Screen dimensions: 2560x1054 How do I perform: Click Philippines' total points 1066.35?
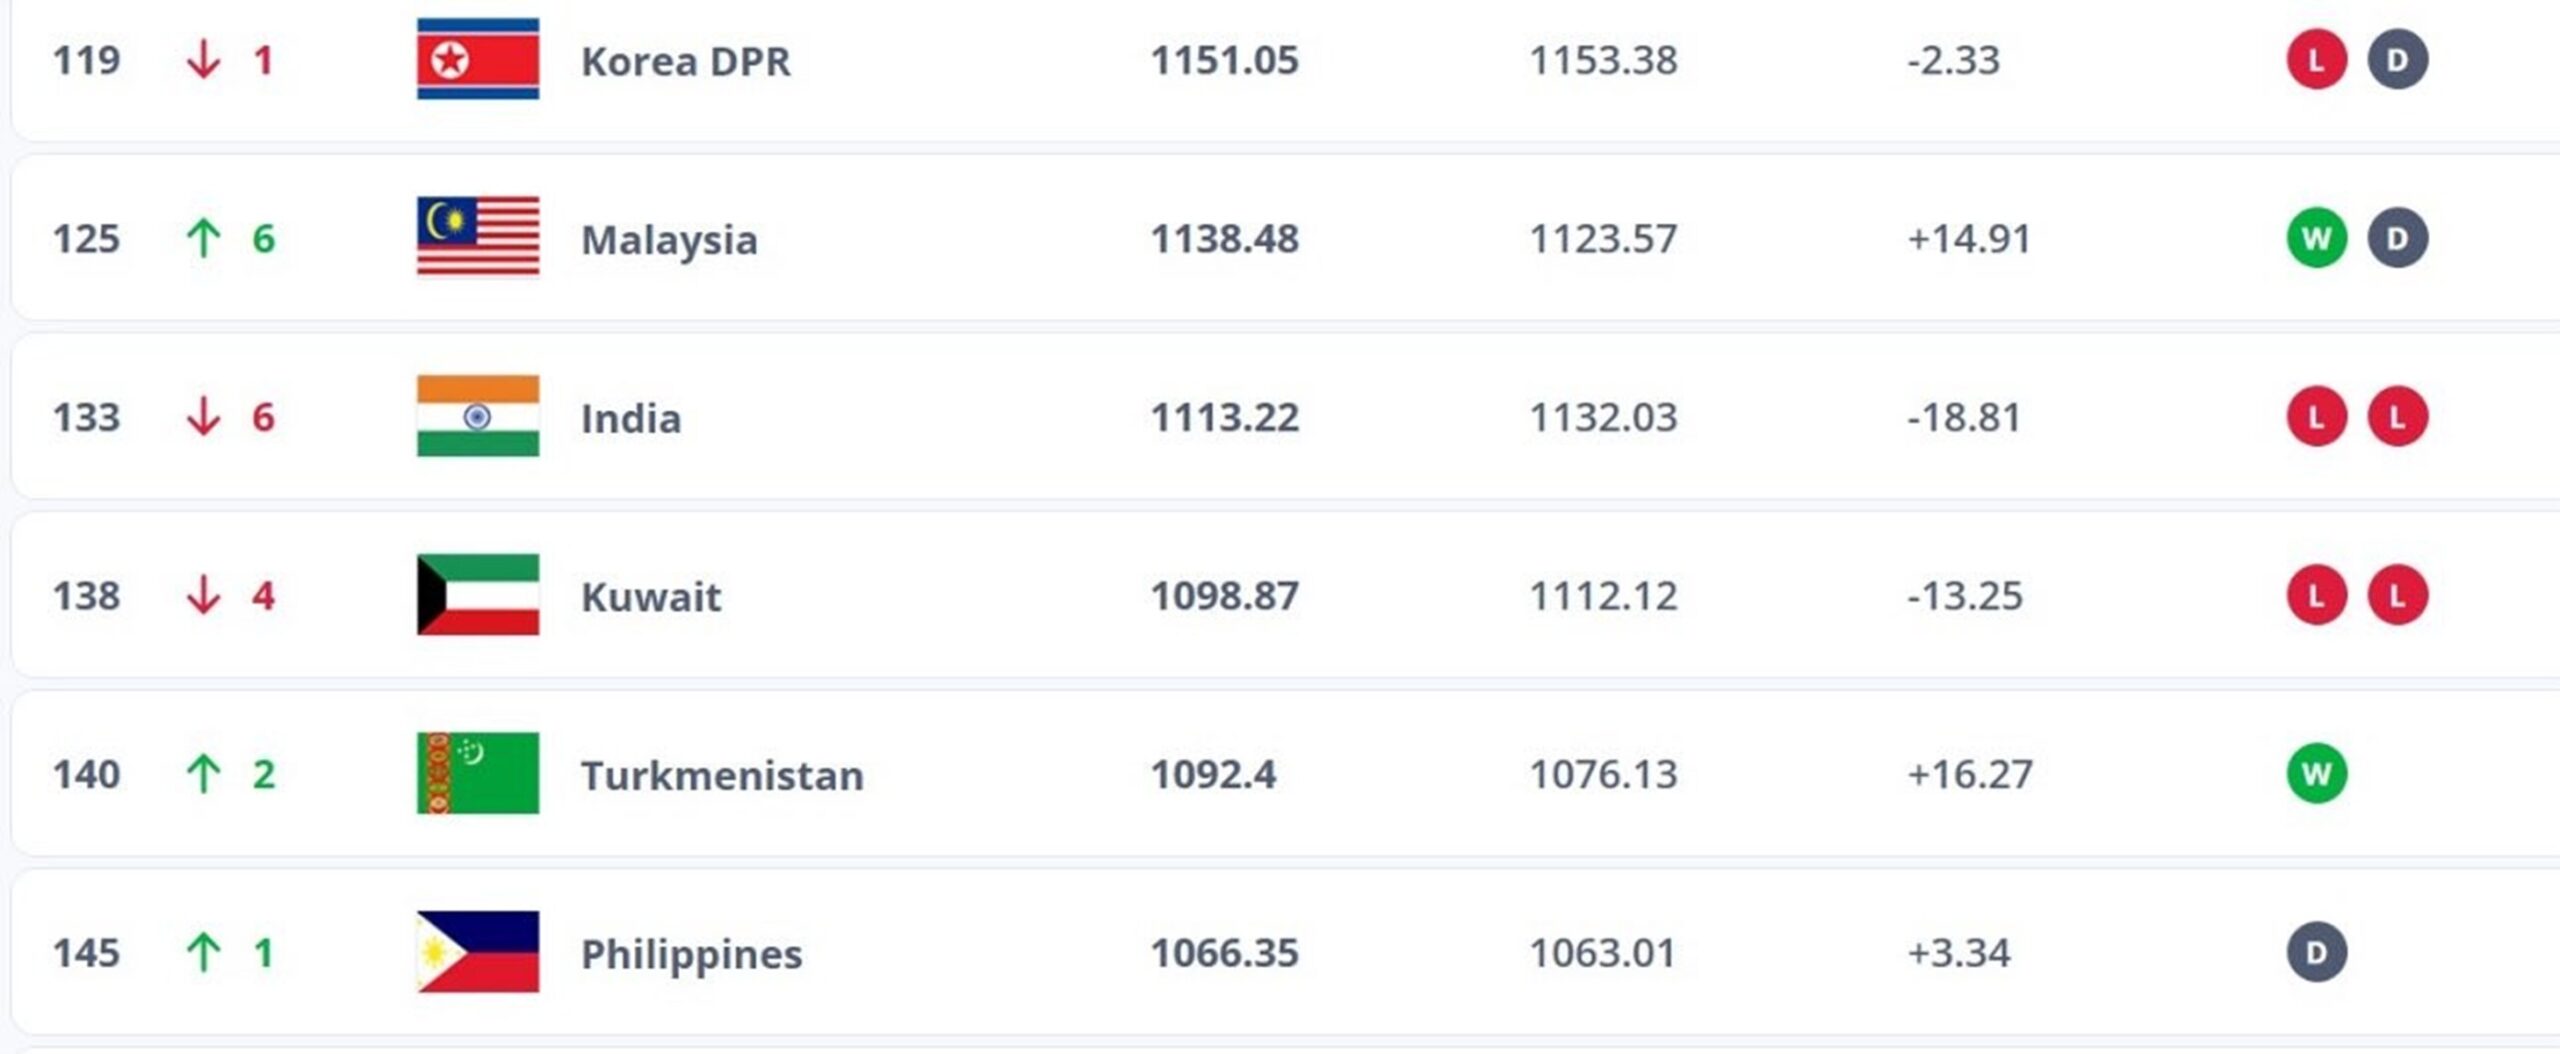[1224, 953]
